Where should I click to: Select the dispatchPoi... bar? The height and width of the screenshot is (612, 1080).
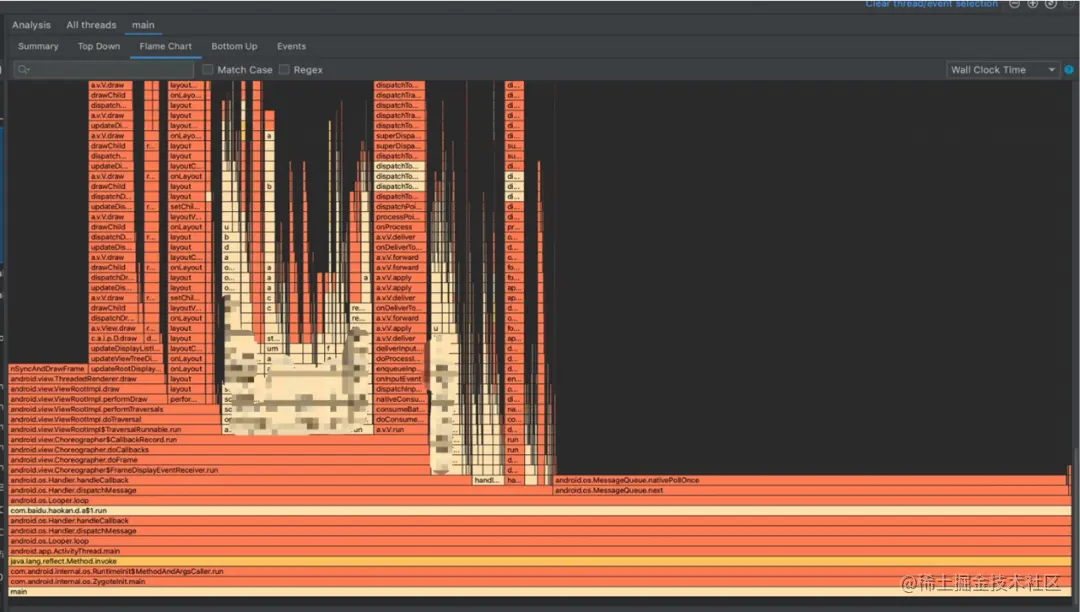tap(399, 207)
